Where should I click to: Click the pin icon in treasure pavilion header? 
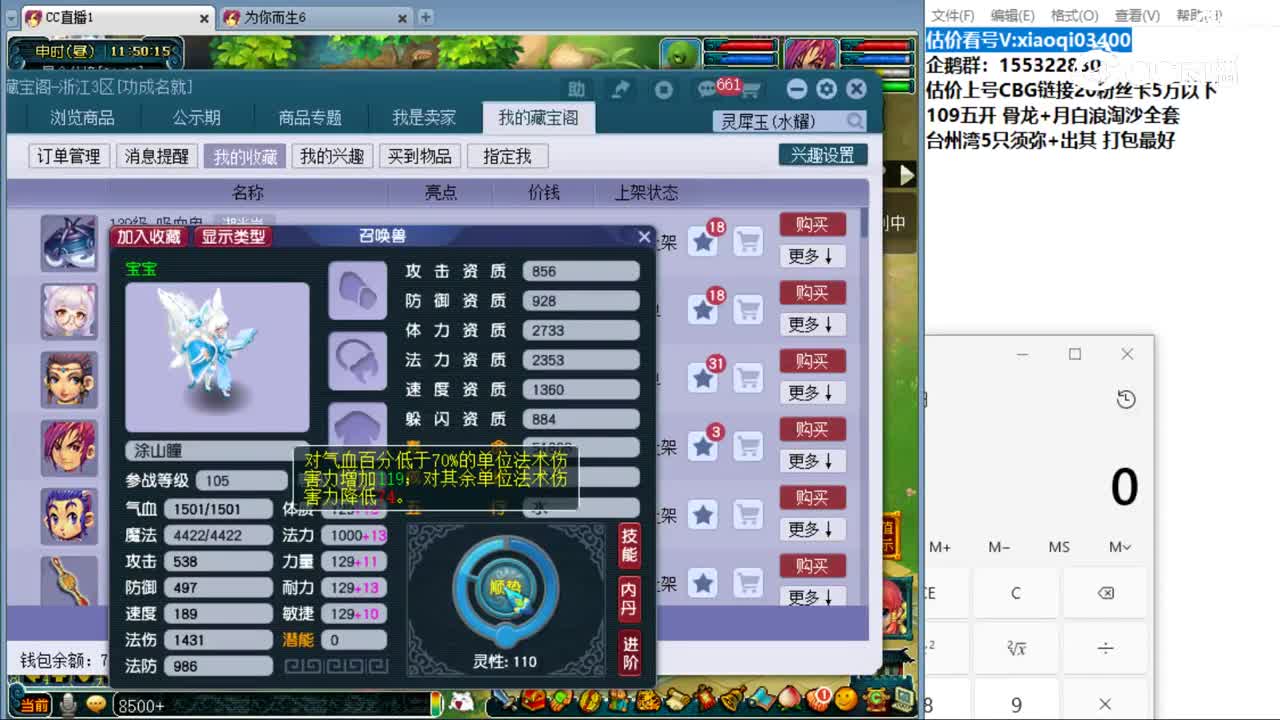620,89
